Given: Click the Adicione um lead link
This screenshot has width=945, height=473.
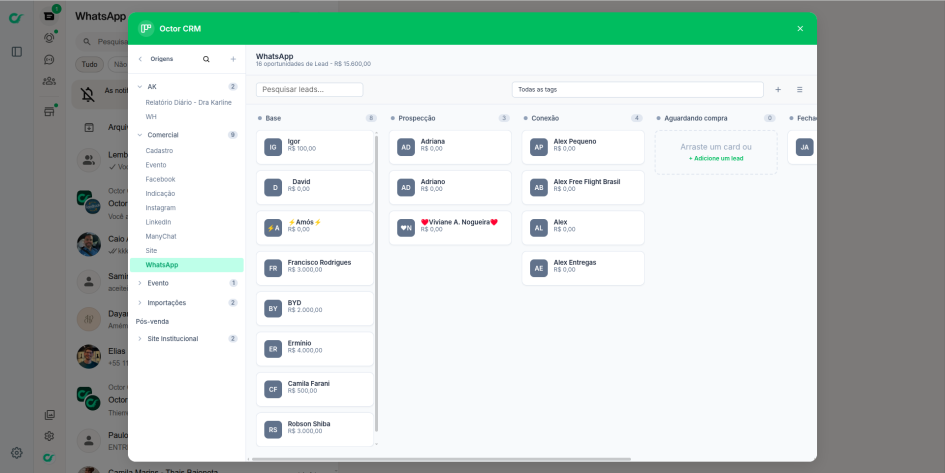Looking at the screenshot, I should [716, 158].
